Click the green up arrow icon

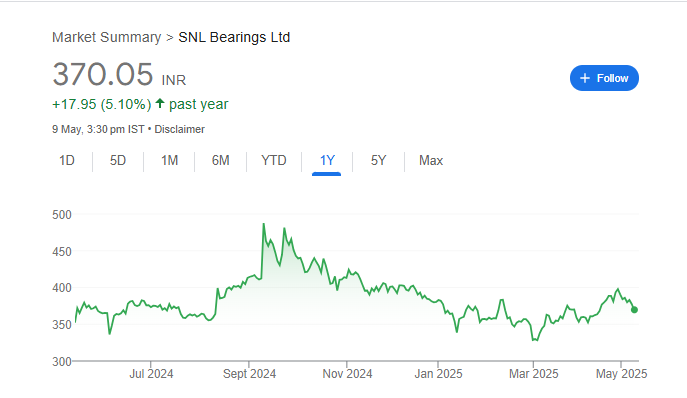point(160,103)
